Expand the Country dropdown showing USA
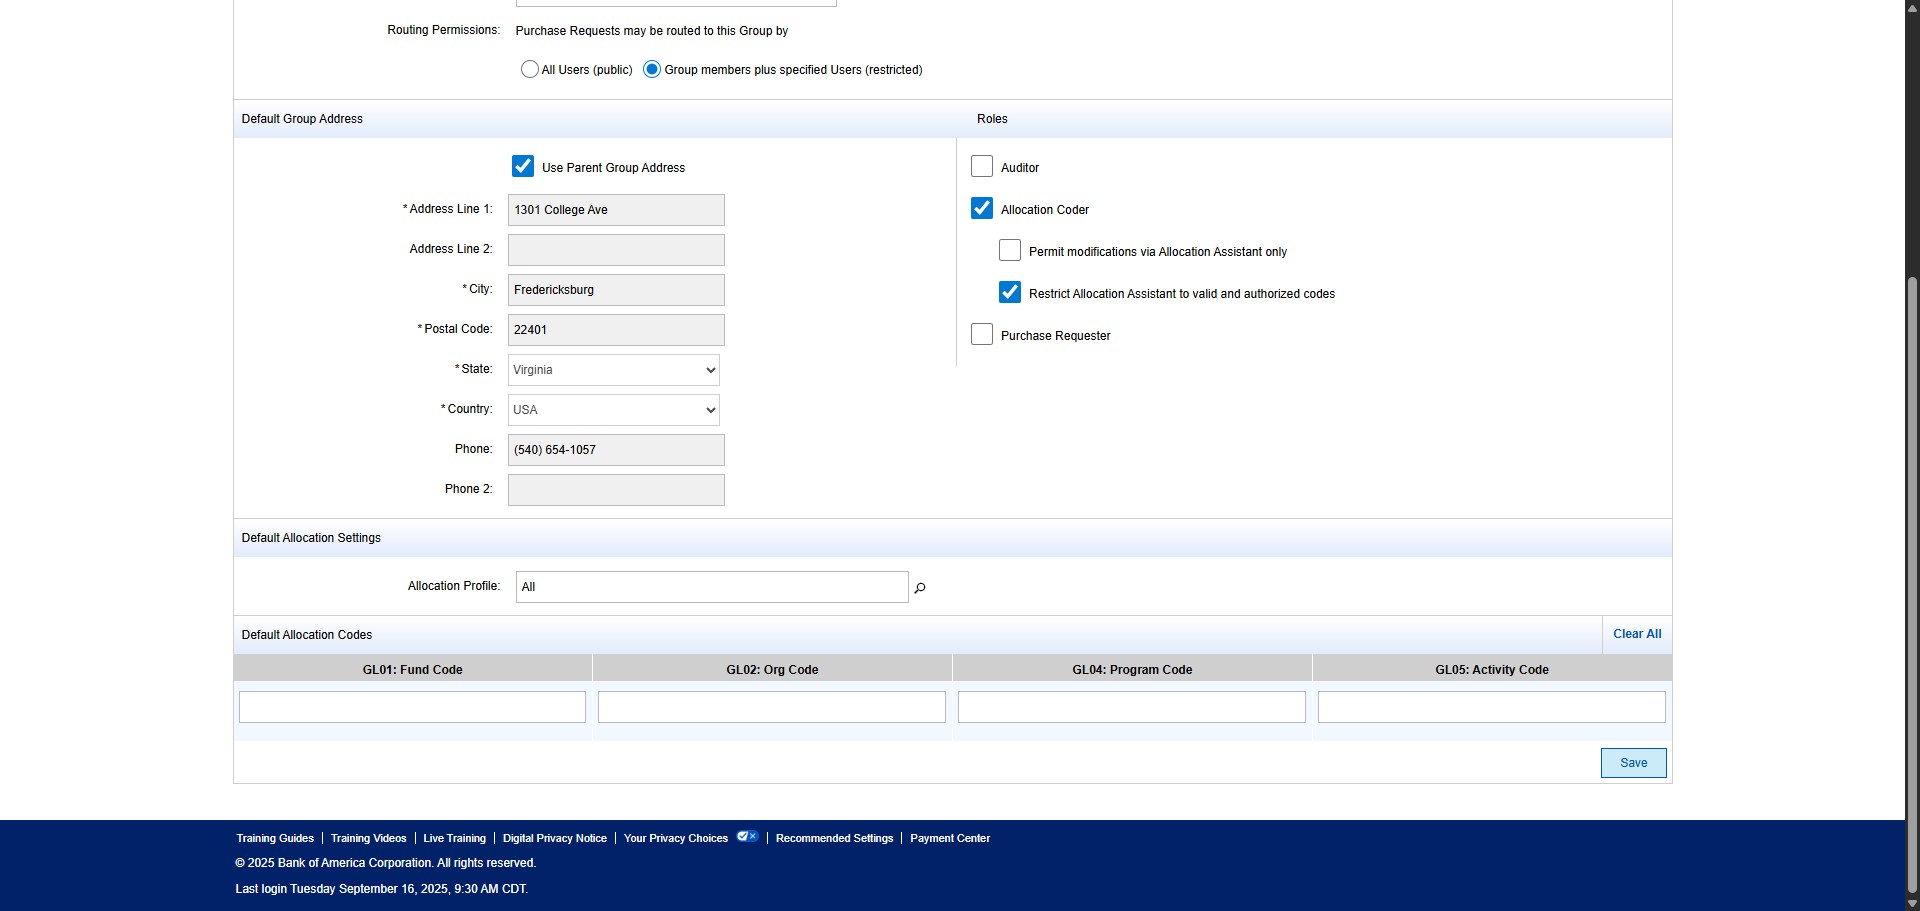The width and height of the screenshot is (1920, 911). [x=613, y=410]
